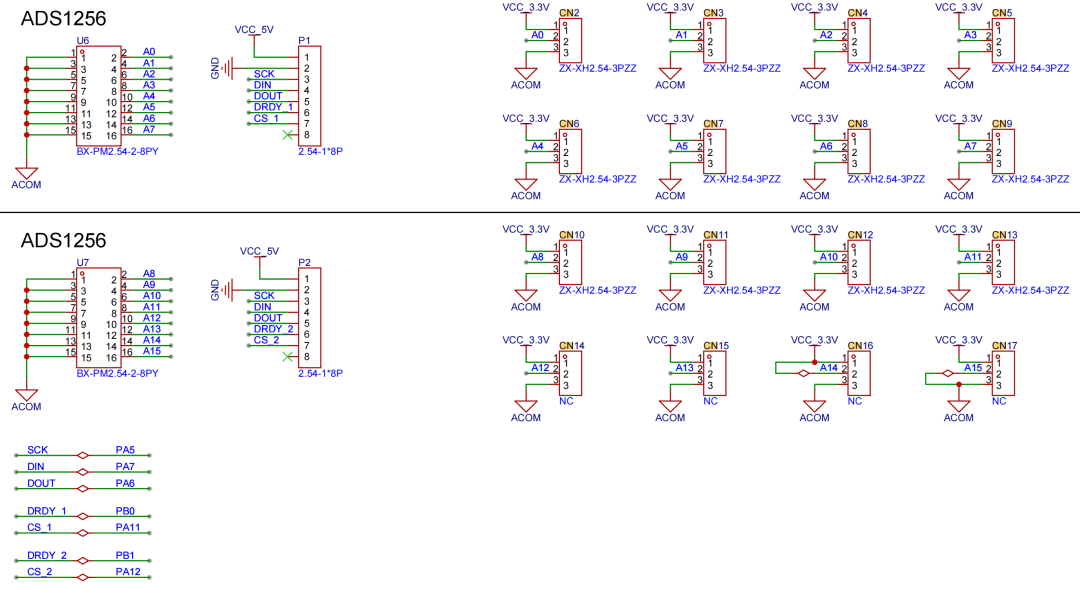Select the A10 net label at connector CN12
This screenshot has width=1080, height=589.
829,257
